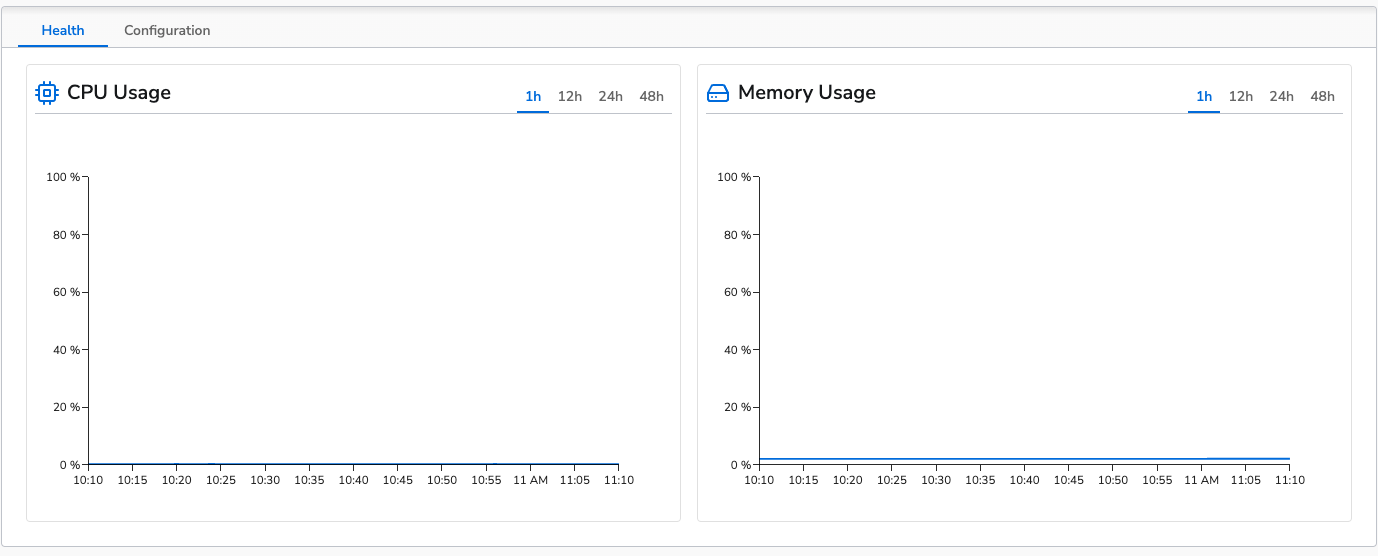This screenshot has height=556, width=1378.
Task: Click the 100 % label on CPU chart
Action: 63,177
